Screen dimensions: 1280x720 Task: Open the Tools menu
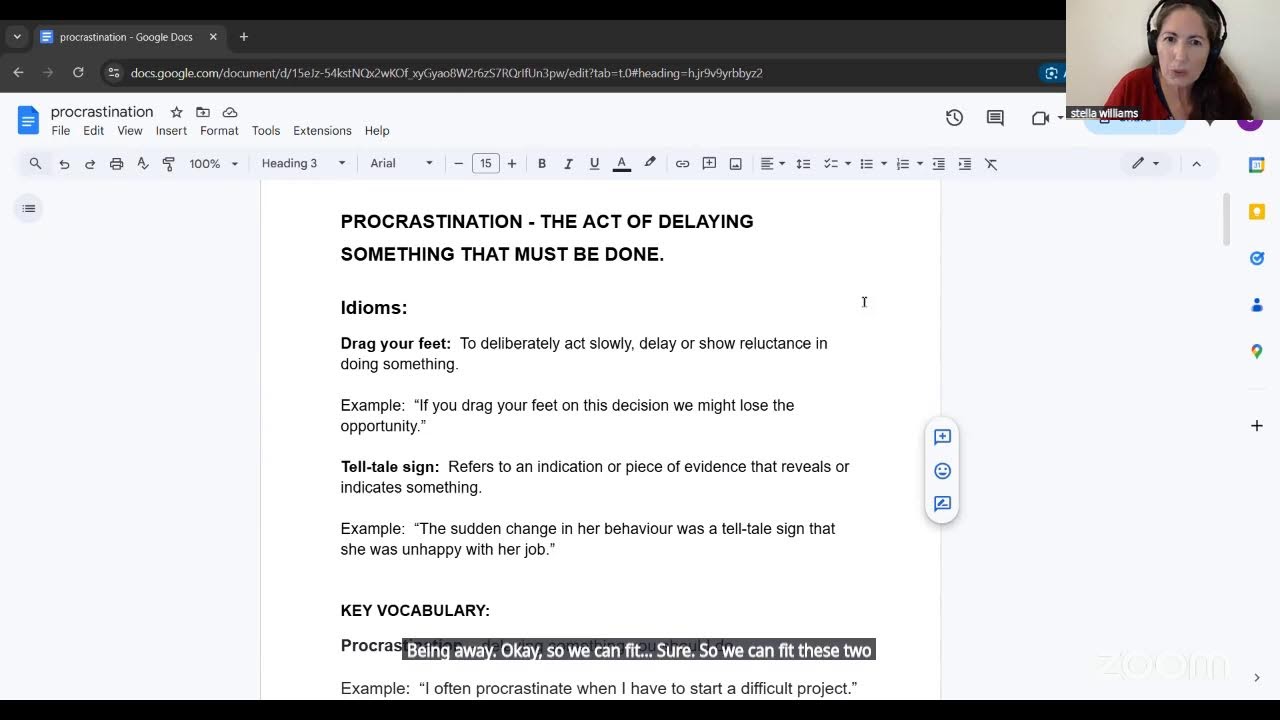[266, 131]
